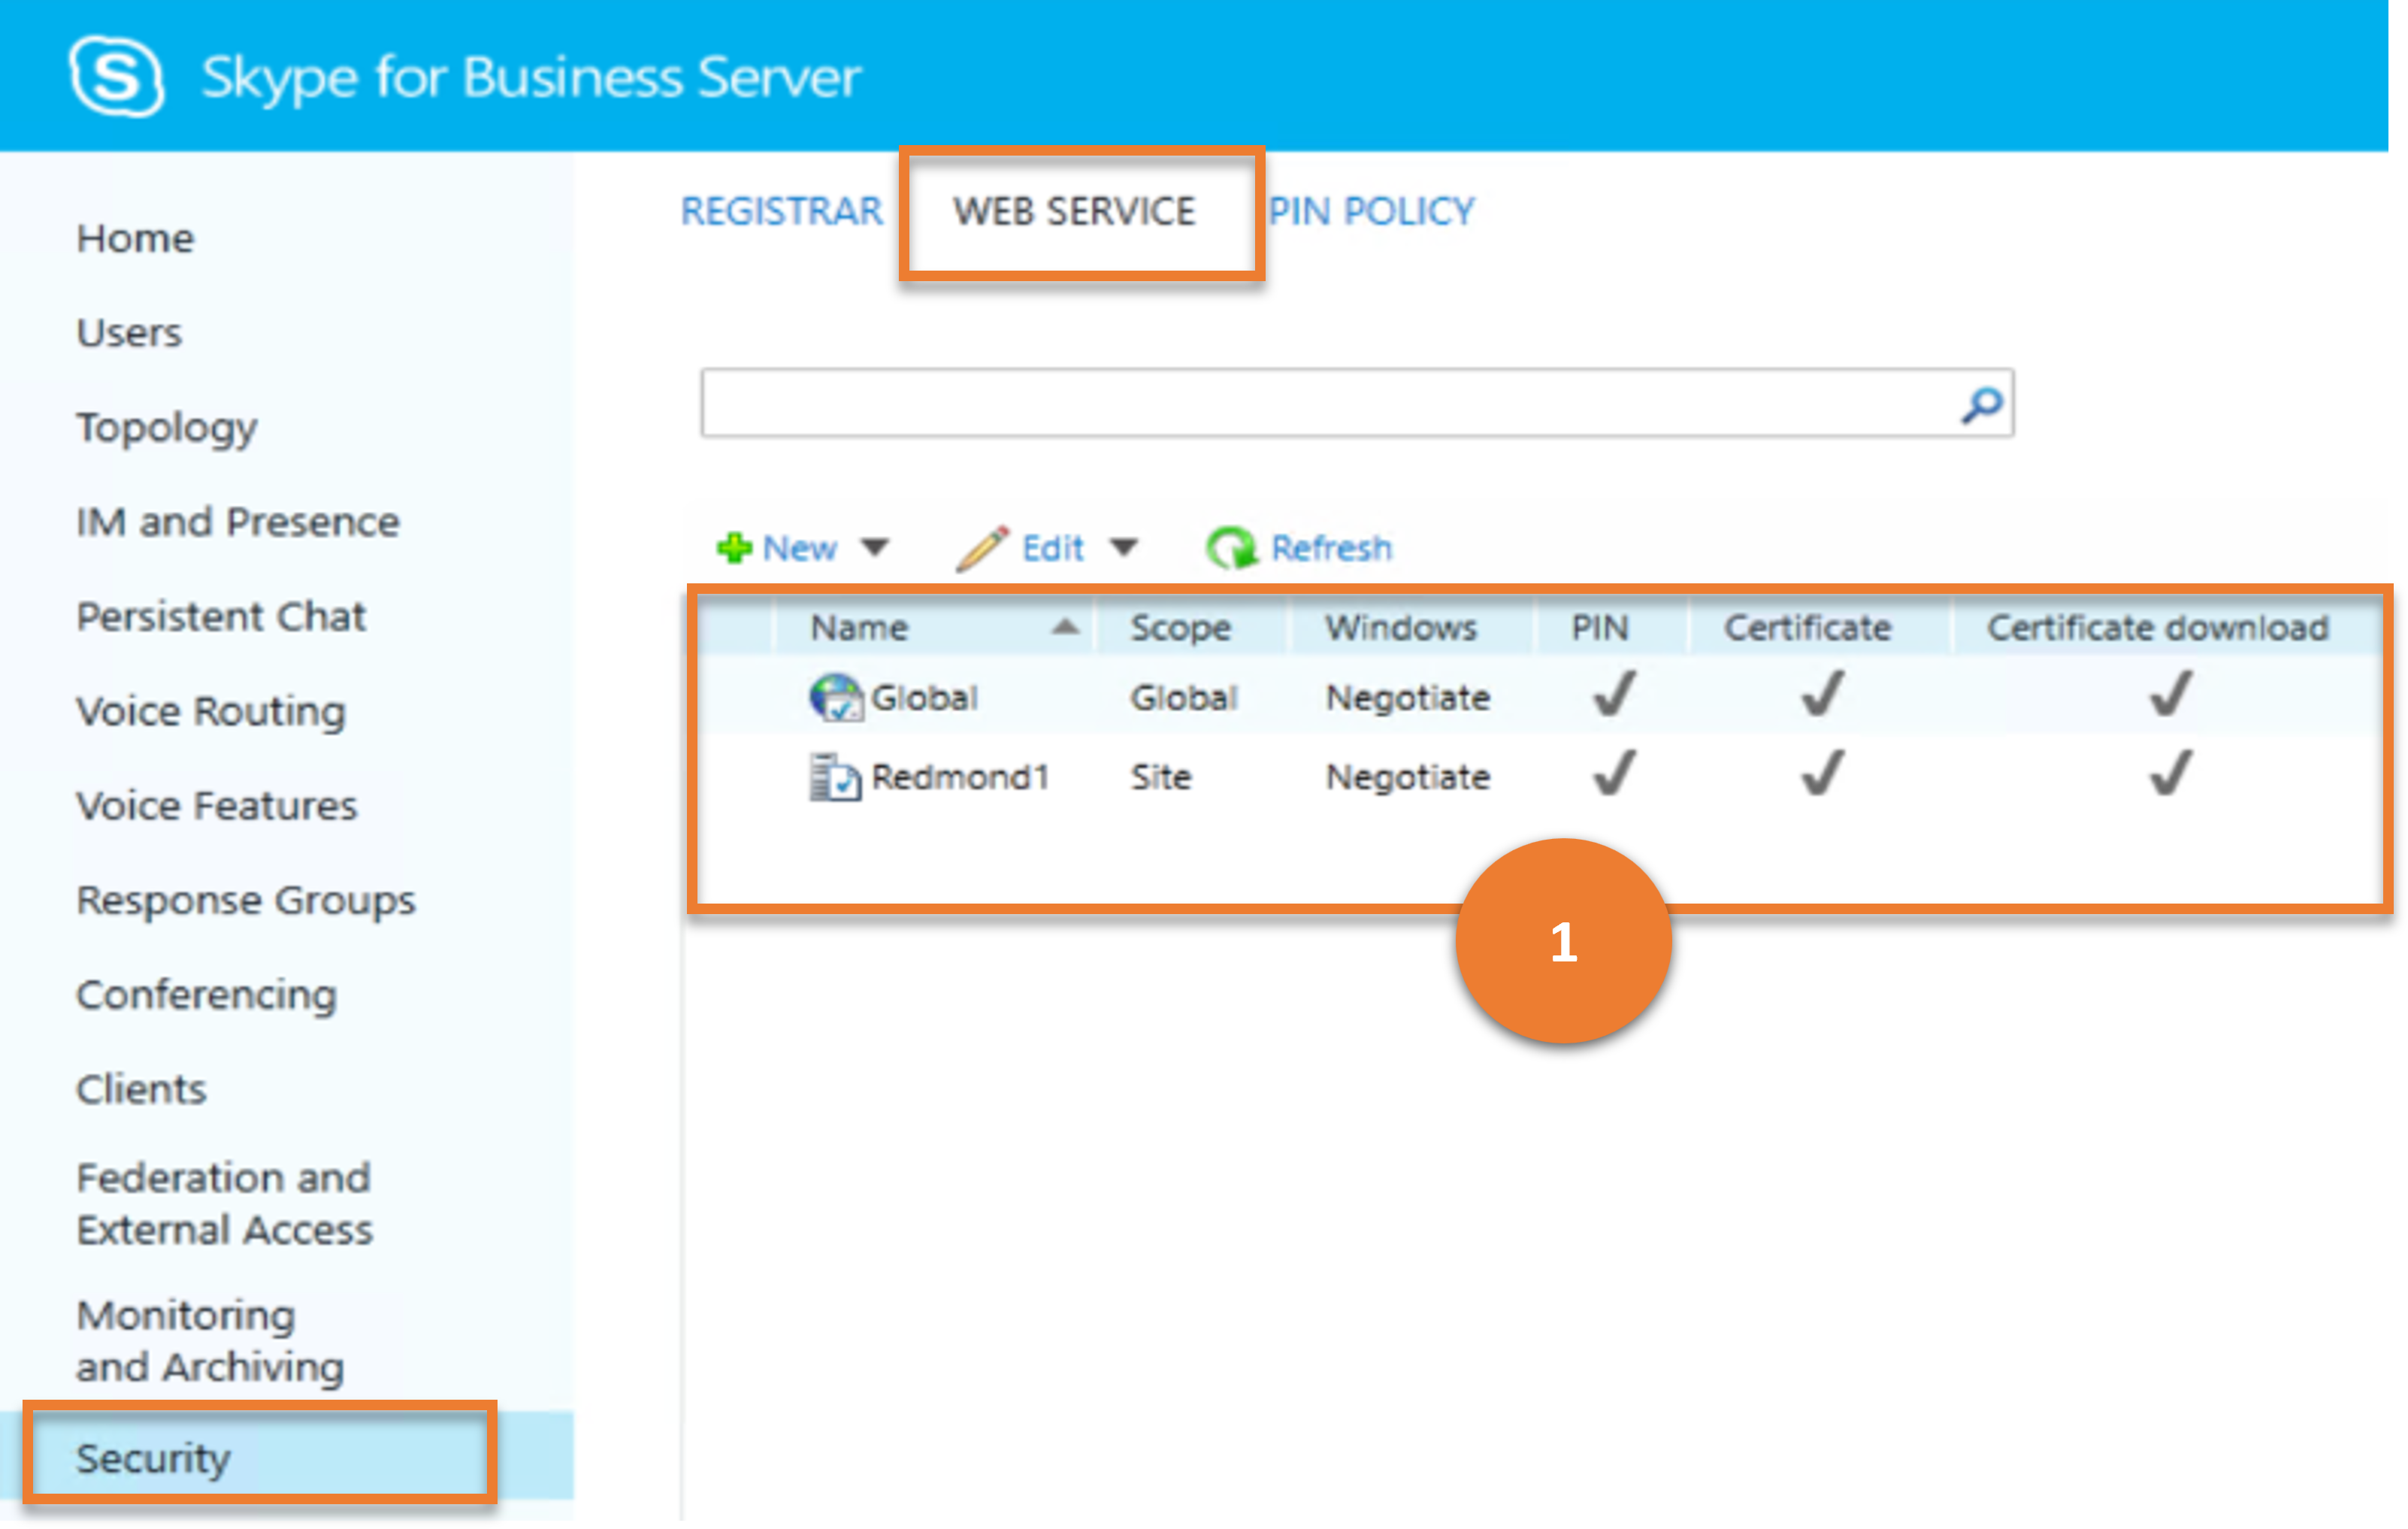Click Certificate download checkmark in the Redmond1 row
Image resolution: width=2408 pixels, height=1529 pixels.
click(x=2170, y=774)
